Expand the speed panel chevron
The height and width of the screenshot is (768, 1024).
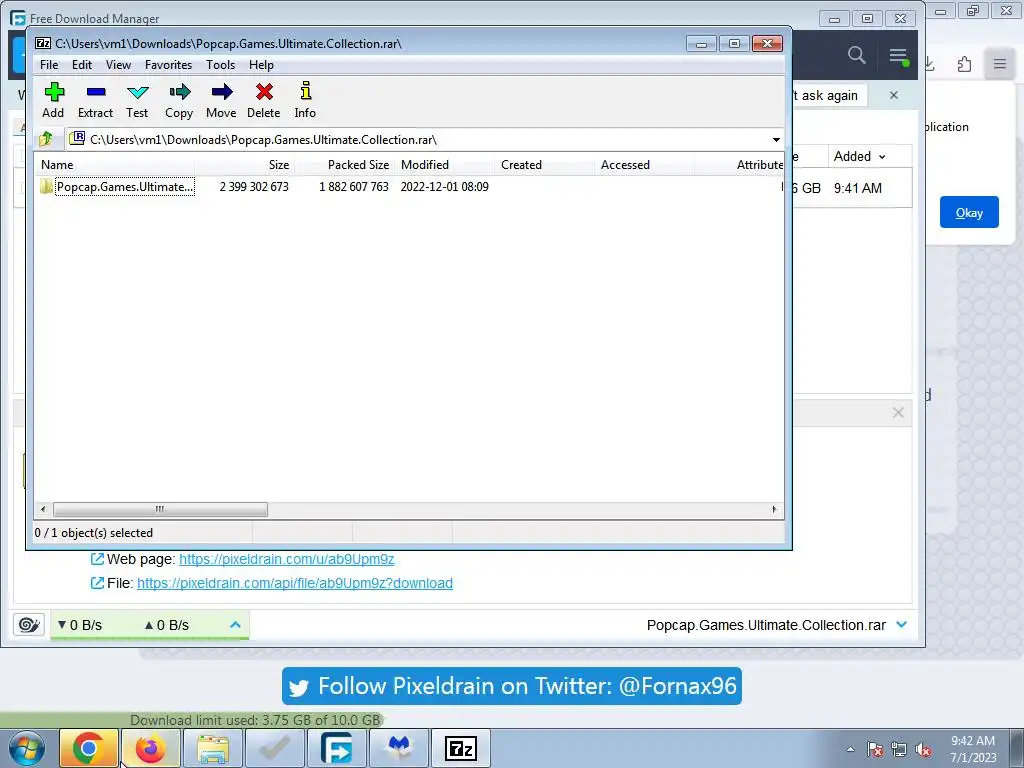pos(235,625)
